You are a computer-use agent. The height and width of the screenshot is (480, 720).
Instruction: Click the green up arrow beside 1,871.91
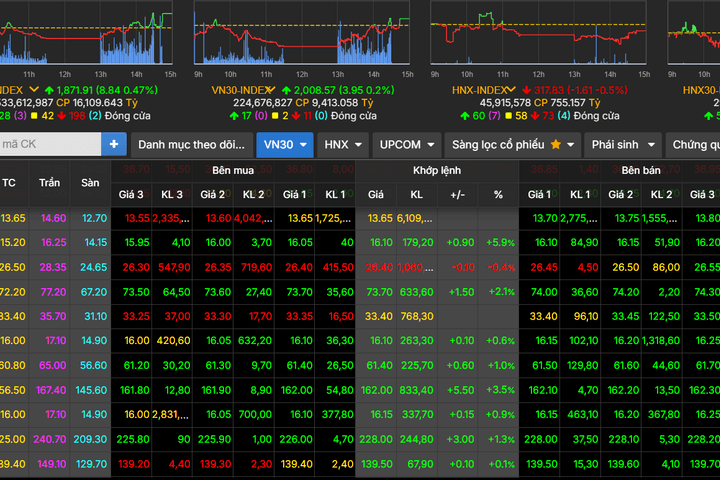[x=50, y=90]
